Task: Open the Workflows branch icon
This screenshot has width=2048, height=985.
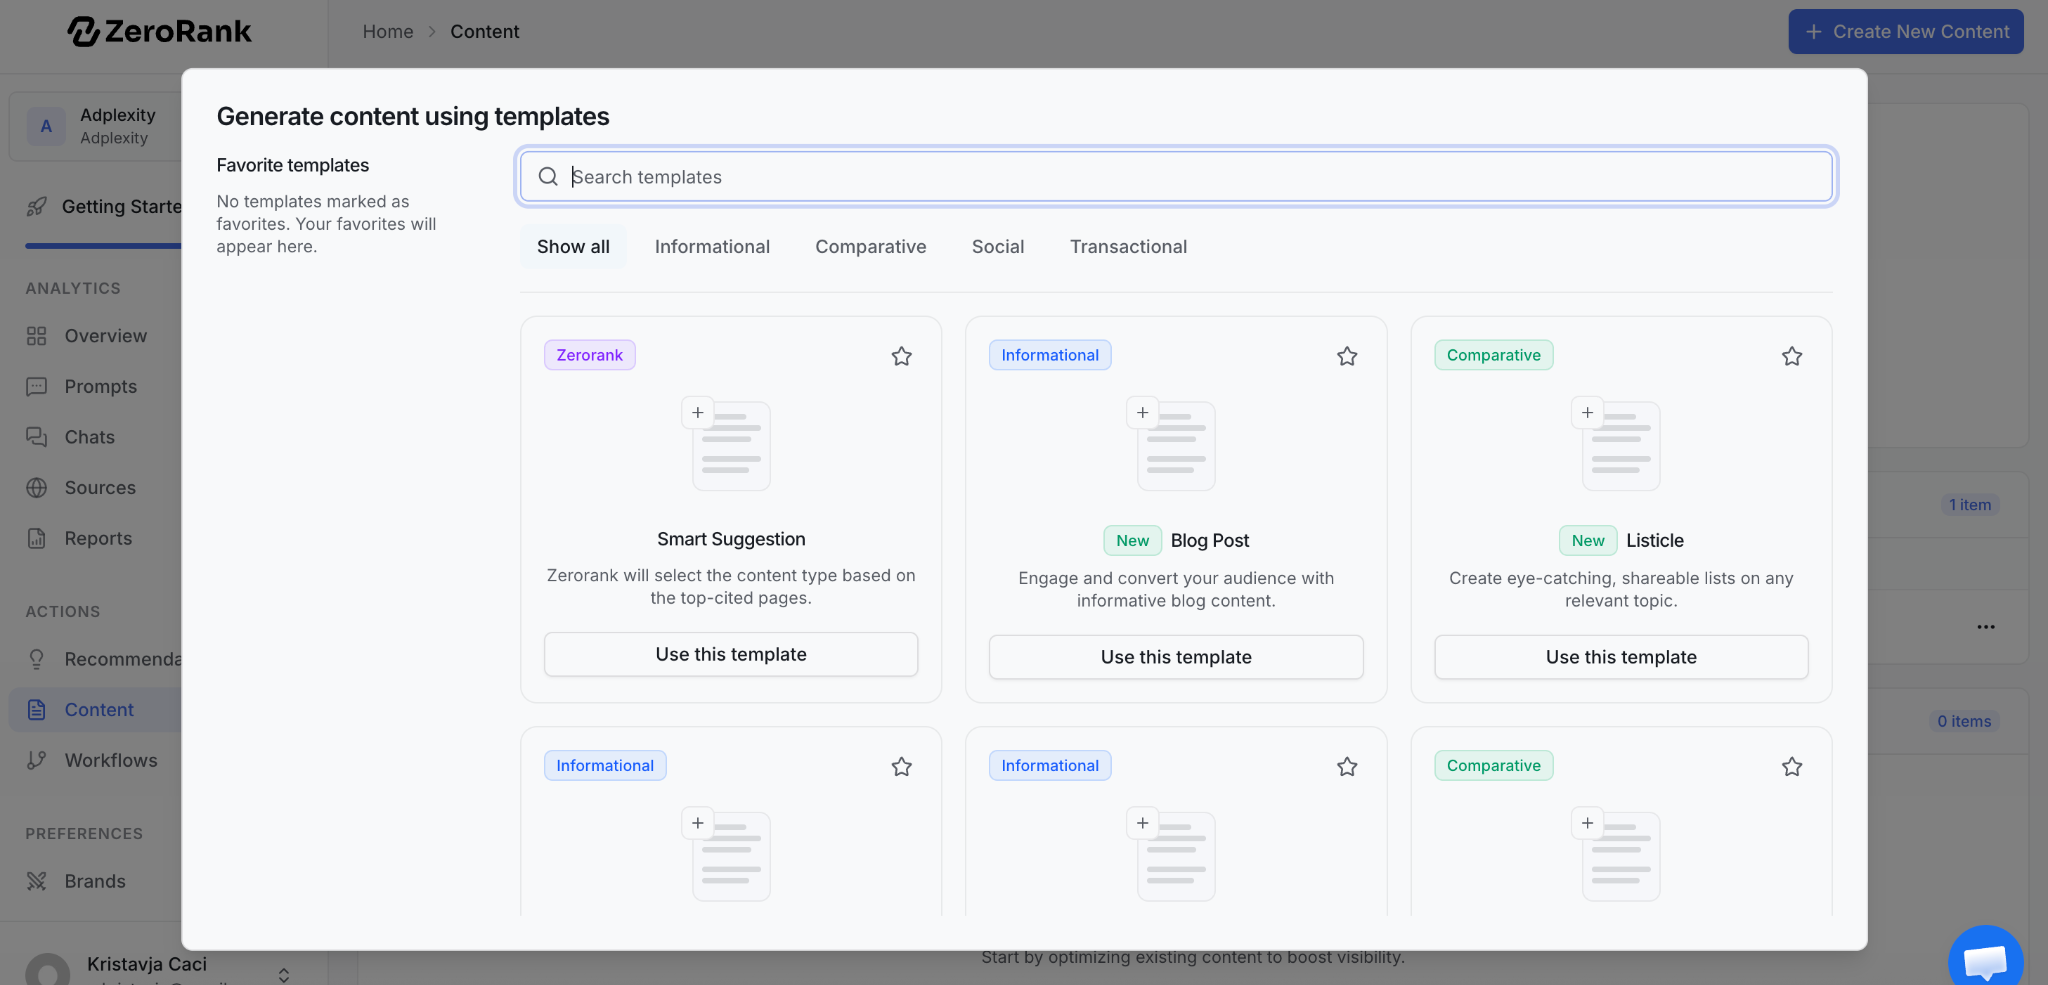Action: (37, 760)
